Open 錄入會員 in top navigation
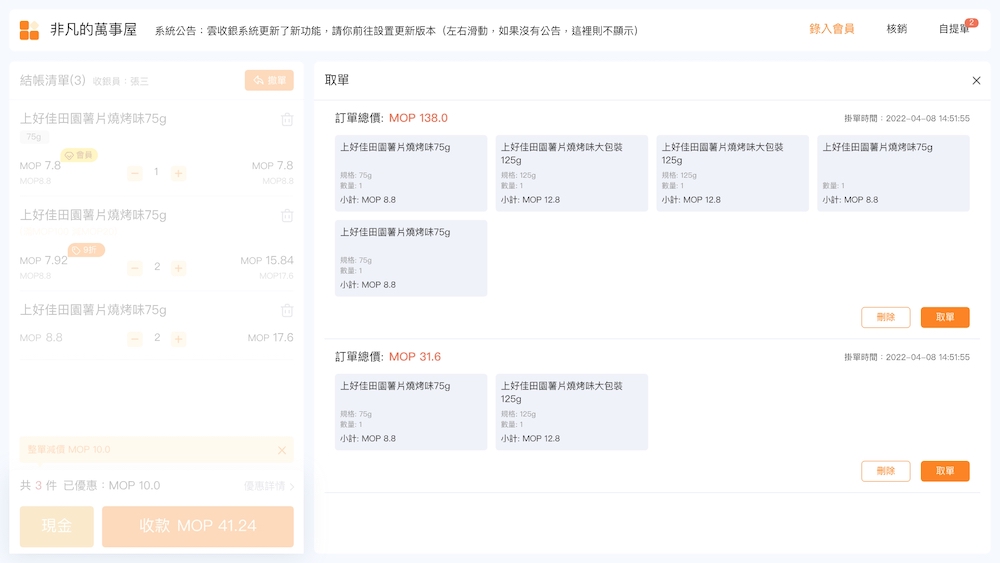The image size is (1000, 563). point(831,29)
